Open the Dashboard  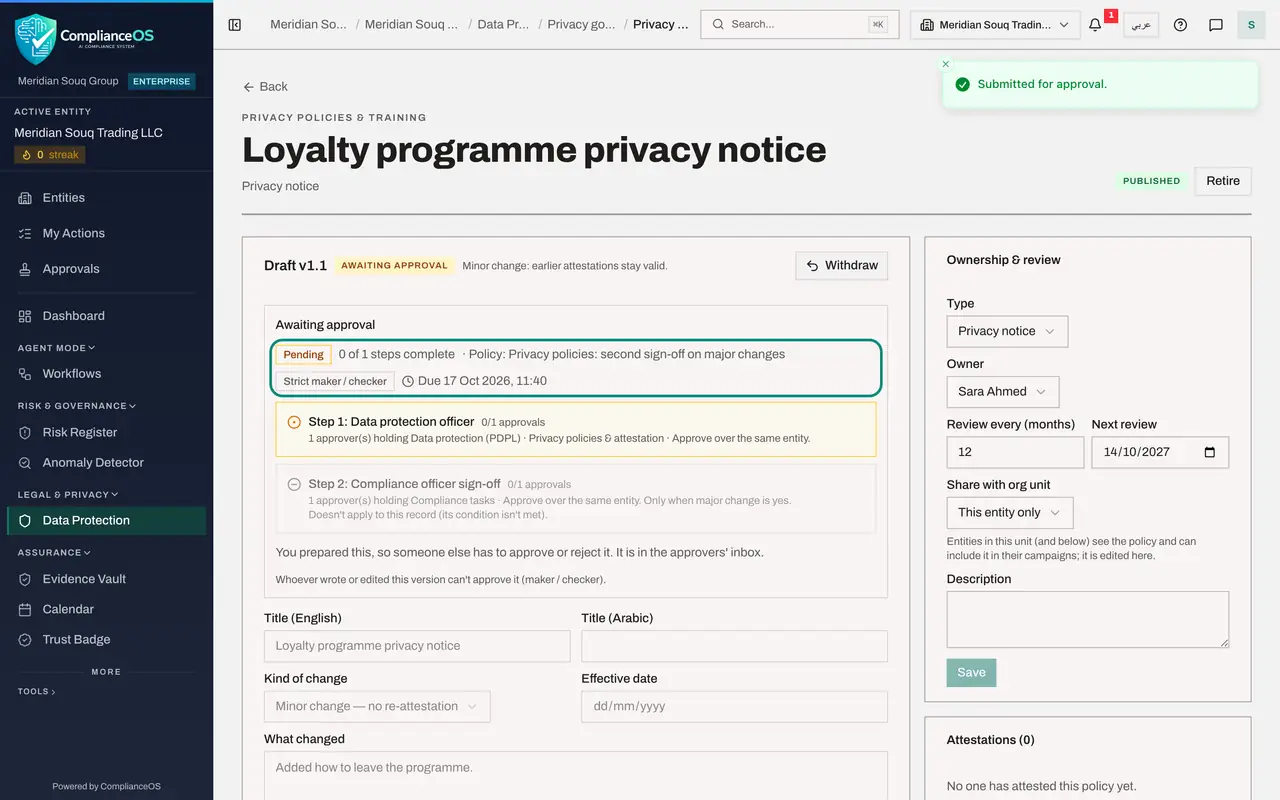pos(106,316)
